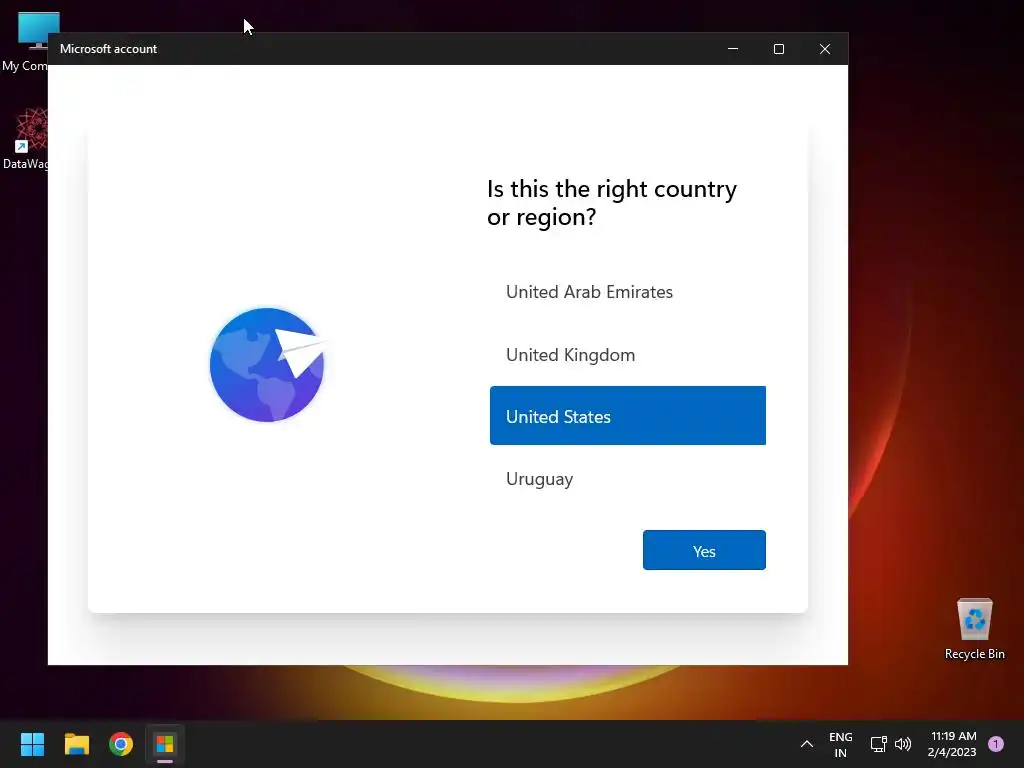The image size is (1024, 768).
Task: Show hidden system tray icons
Action: point(807,744)
